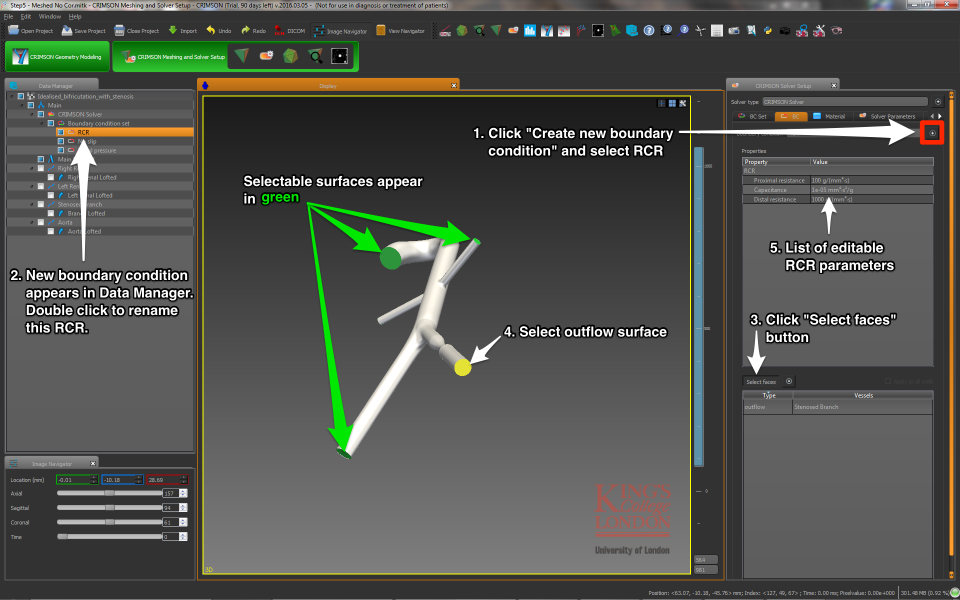Switch to the Material tab
The height and width of the screenshot is (600, 960).
829,116
